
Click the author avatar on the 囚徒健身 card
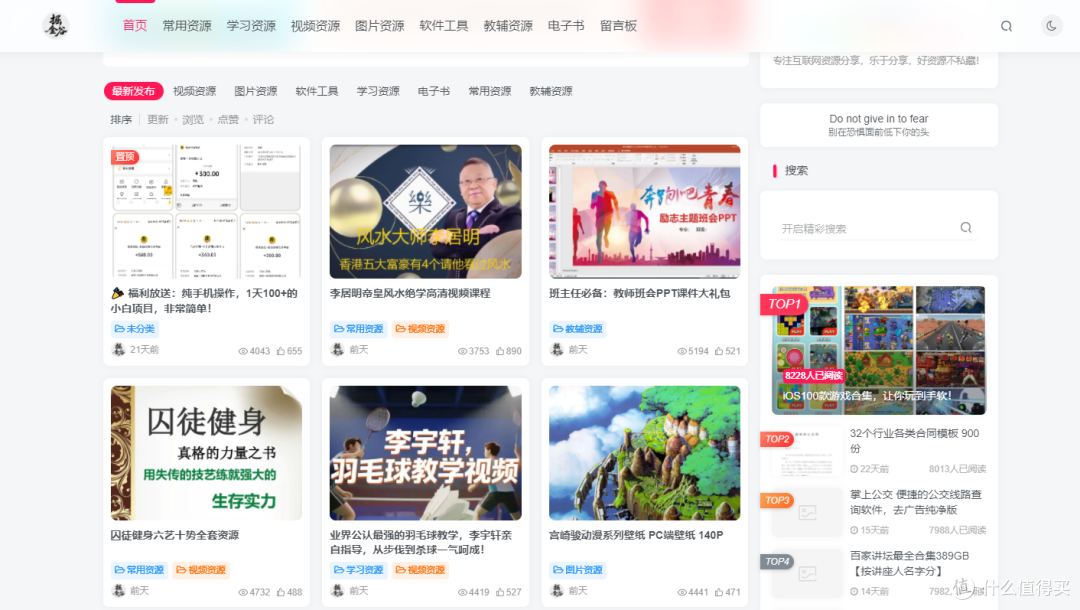(118, 591)
